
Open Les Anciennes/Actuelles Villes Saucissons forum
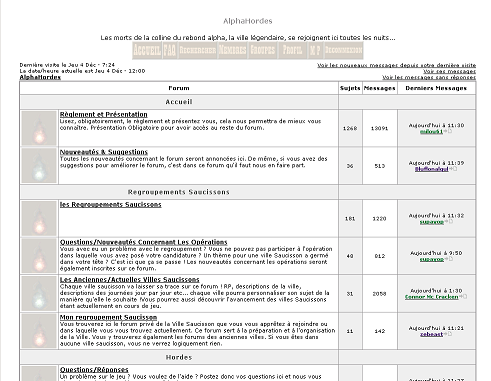pyautogui.click(x=129, y=280)
